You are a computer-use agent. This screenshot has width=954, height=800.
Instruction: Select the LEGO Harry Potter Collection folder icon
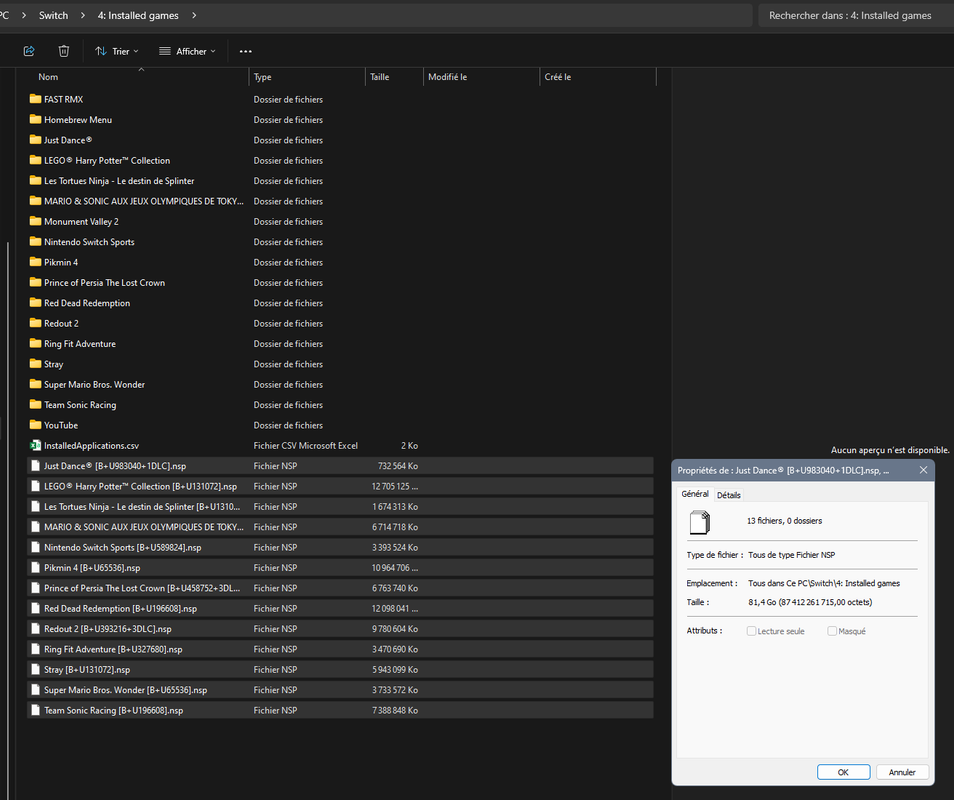click(35, 160)
